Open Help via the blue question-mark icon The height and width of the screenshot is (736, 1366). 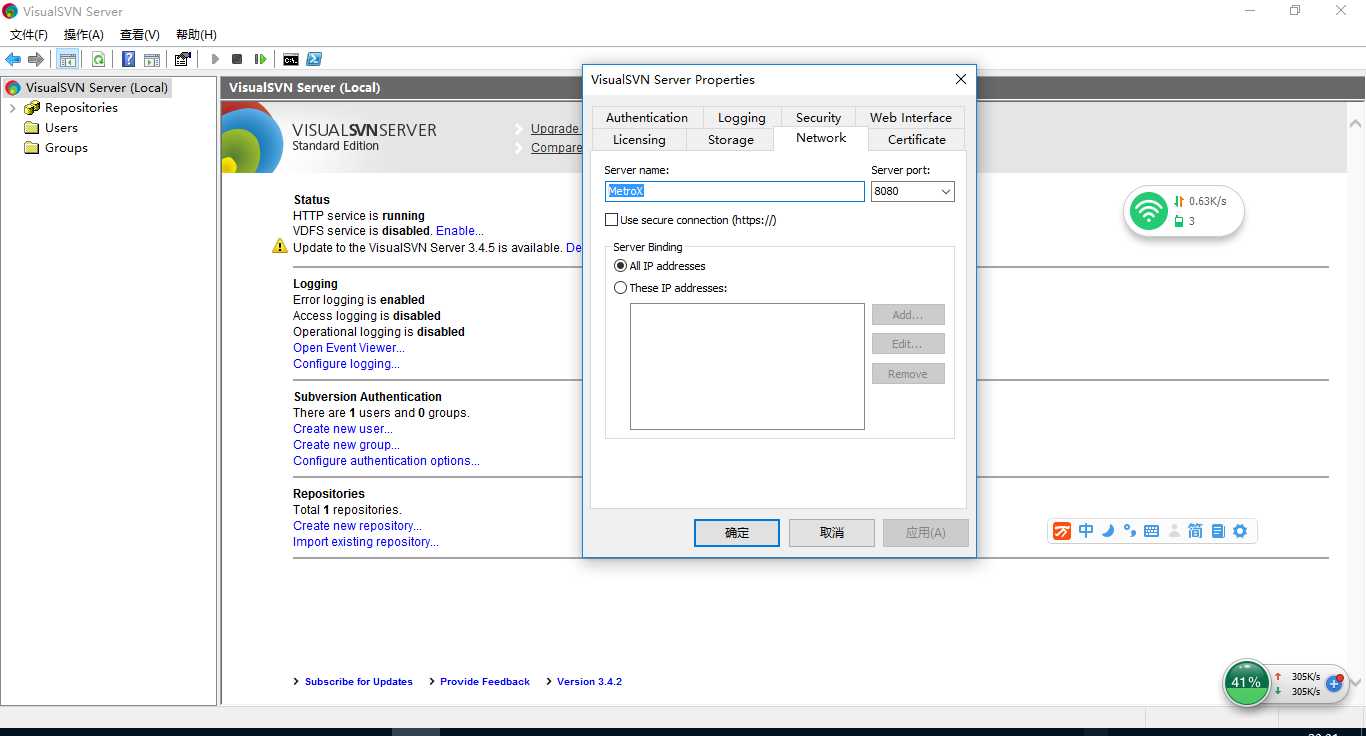tap(129, 60)
